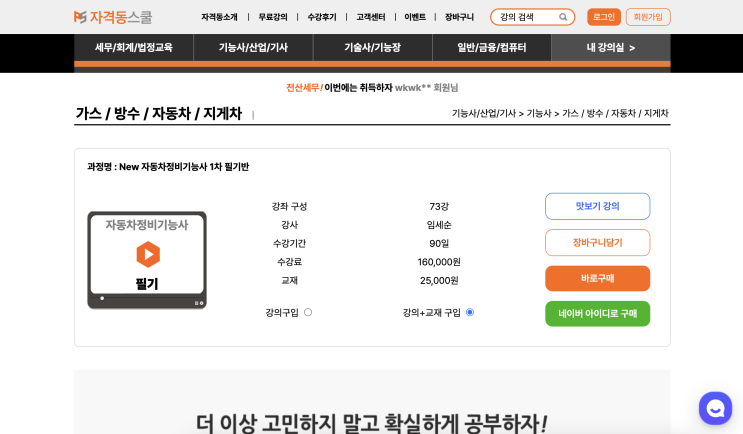Play the 자동차정비기능사 필기 preview video
This screenshot has width=743, height=434.
point(148,254)
